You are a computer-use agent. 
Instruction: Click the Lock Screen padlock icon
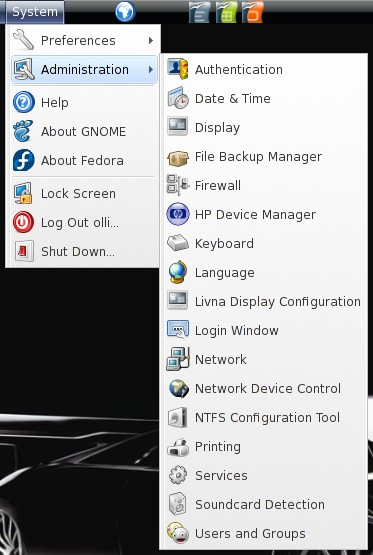tap(23, 193)
